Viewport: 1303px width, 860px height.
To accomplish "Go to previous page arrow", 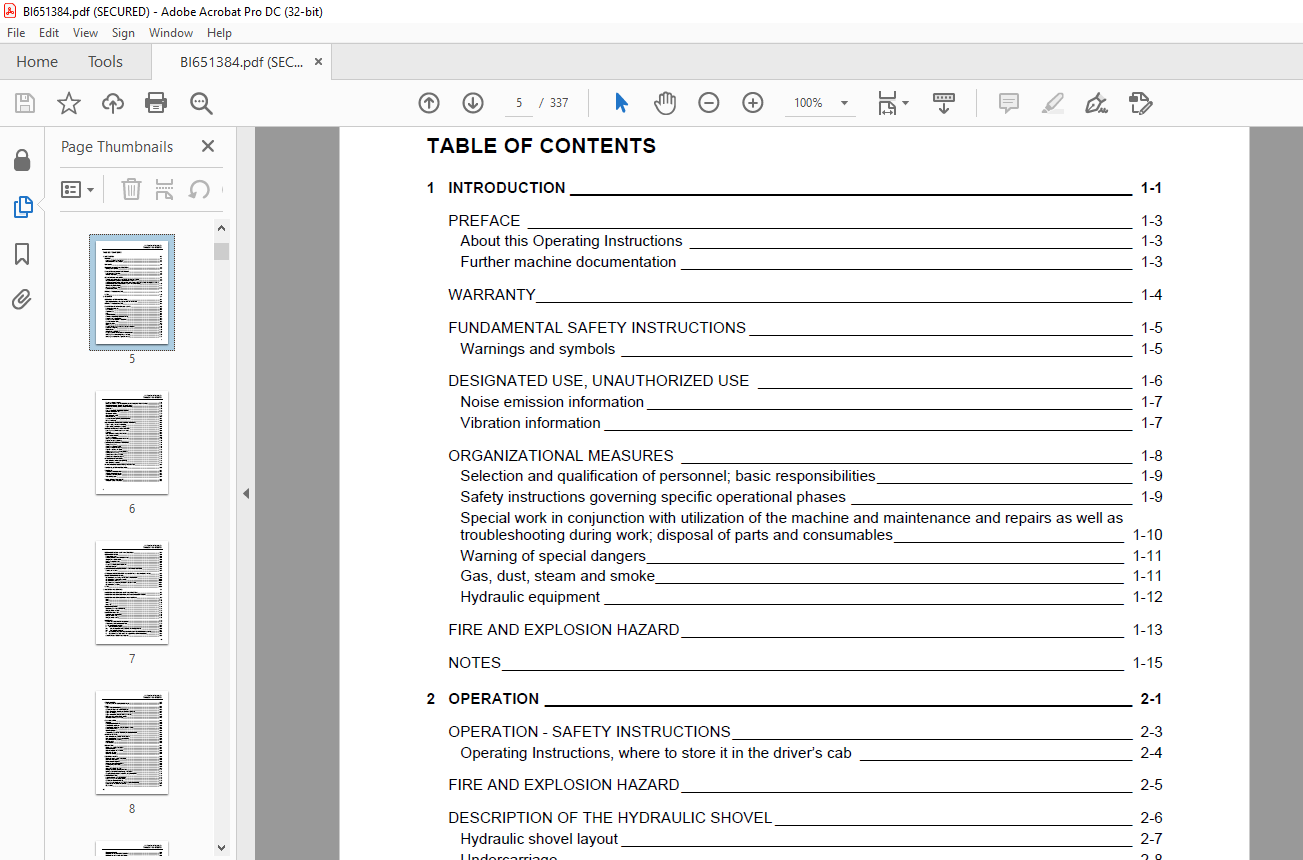I will 429,103.
